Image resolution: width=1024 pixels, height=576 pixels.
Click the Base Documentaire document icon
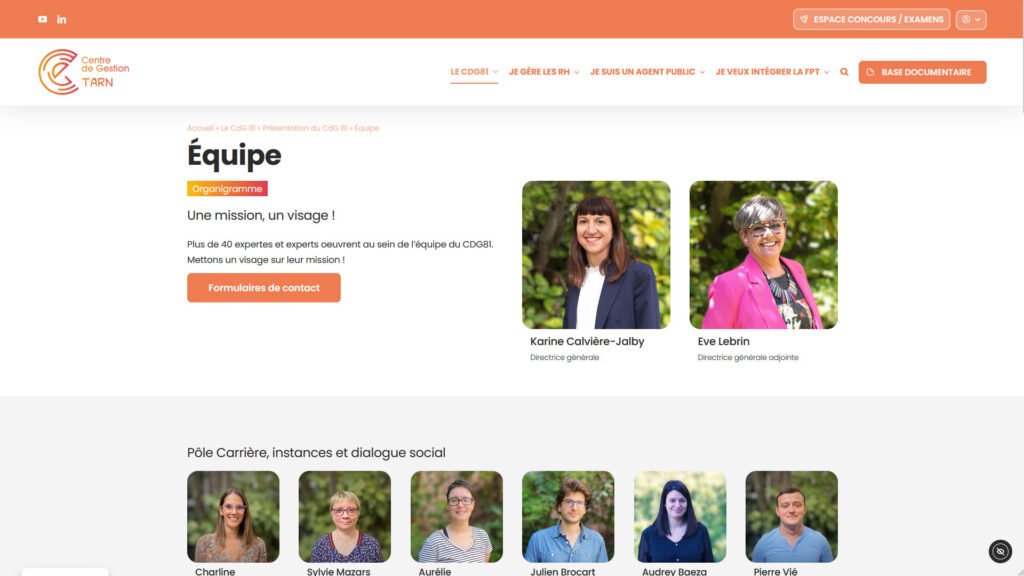pos(870,72)
